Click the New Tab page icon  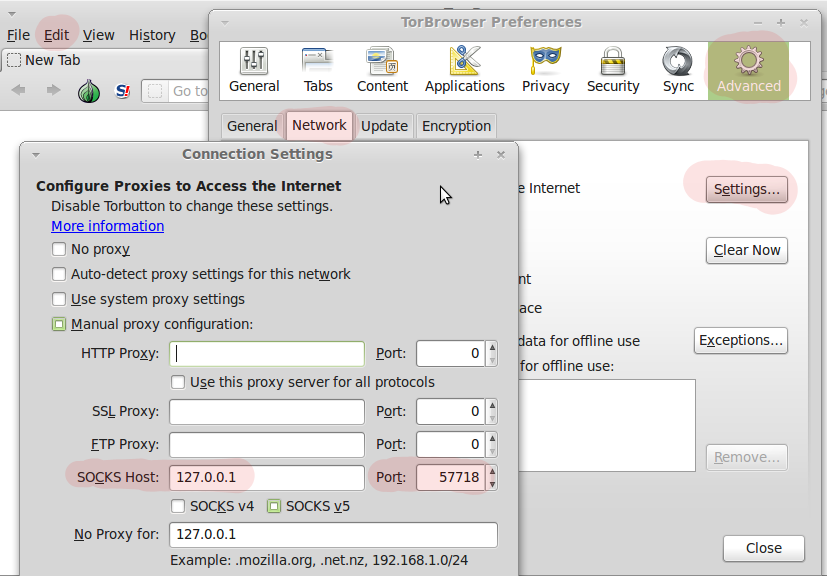pyautogui.click(x=14, y=61)
